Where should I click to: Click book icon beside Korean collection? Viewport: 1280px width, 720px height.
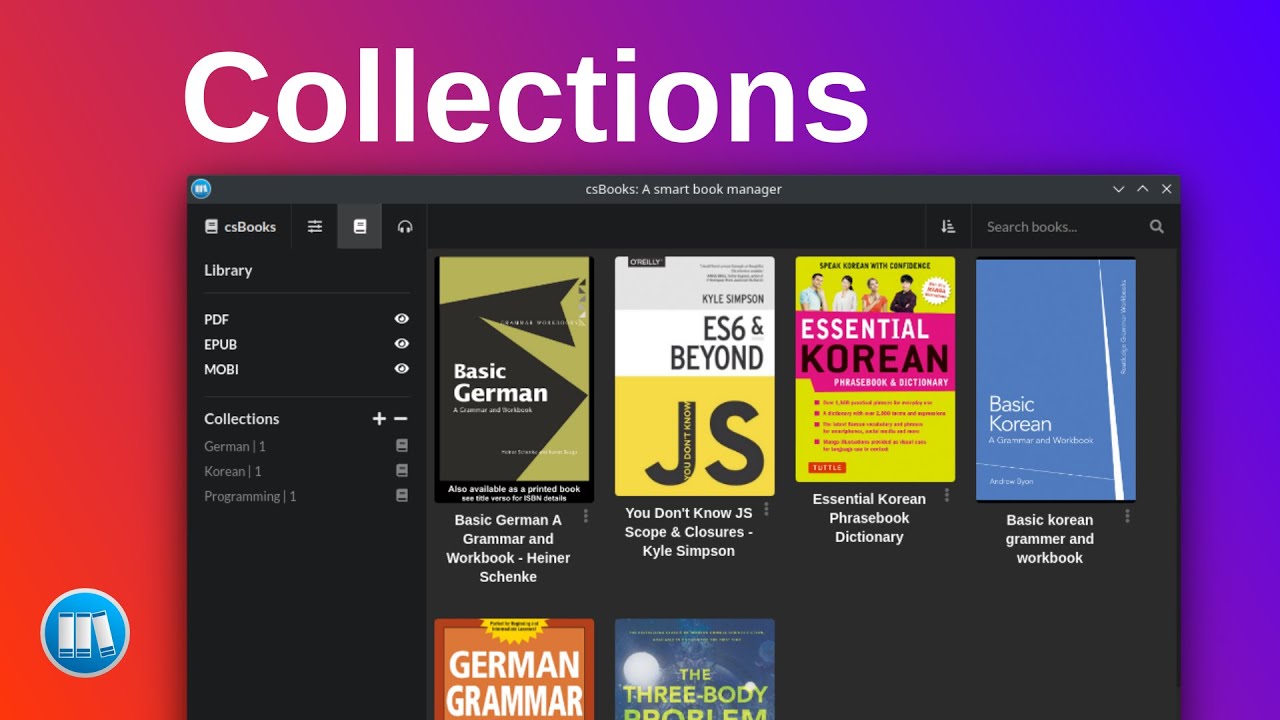click(402, 471)
